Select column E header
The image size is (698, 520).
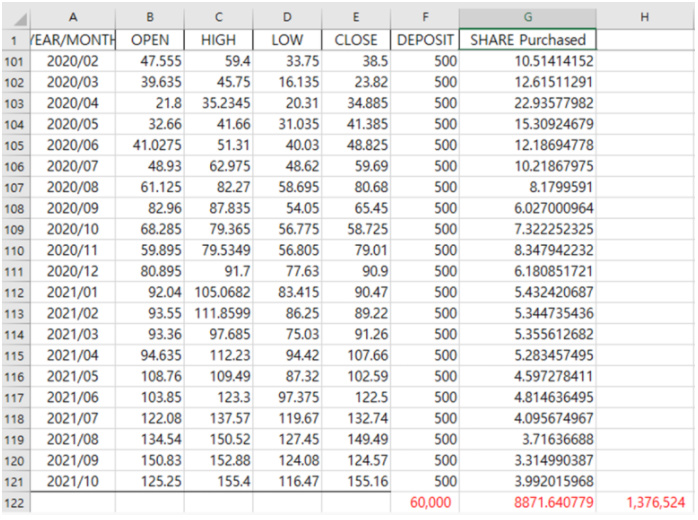tap(356, 18)
